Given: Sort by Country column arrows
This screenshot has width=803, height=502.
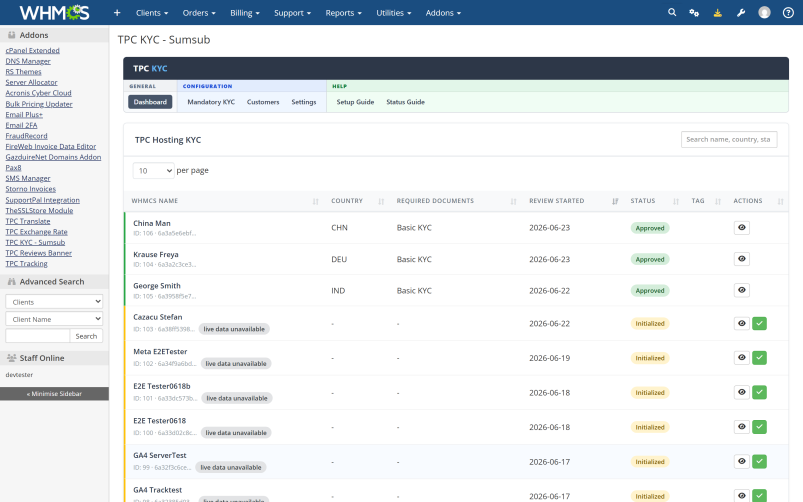Looking at the screenshot, I should 381,201.
